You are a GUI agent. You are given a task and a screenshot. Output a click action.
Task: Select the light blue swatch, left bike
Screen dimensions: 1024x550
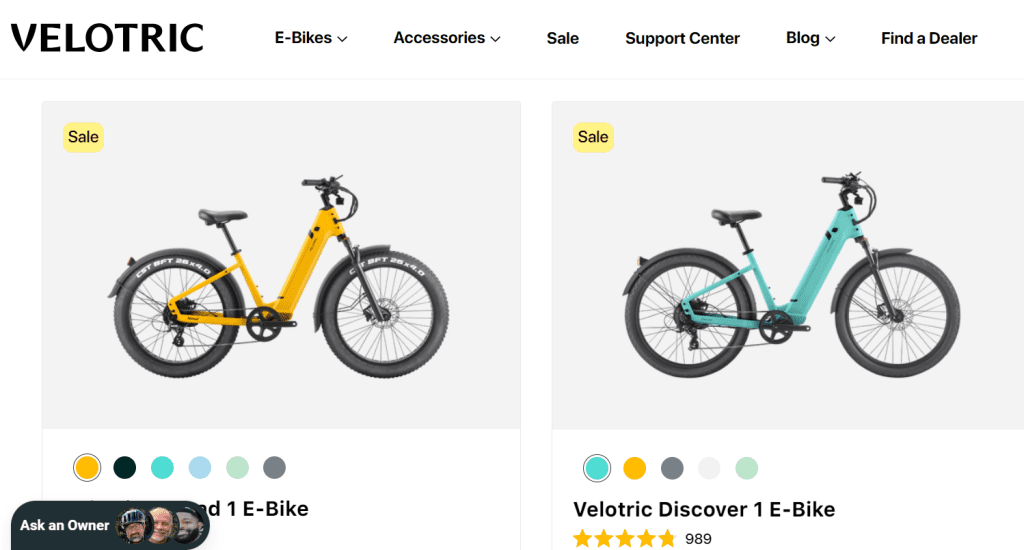click(x=200, y=467)
